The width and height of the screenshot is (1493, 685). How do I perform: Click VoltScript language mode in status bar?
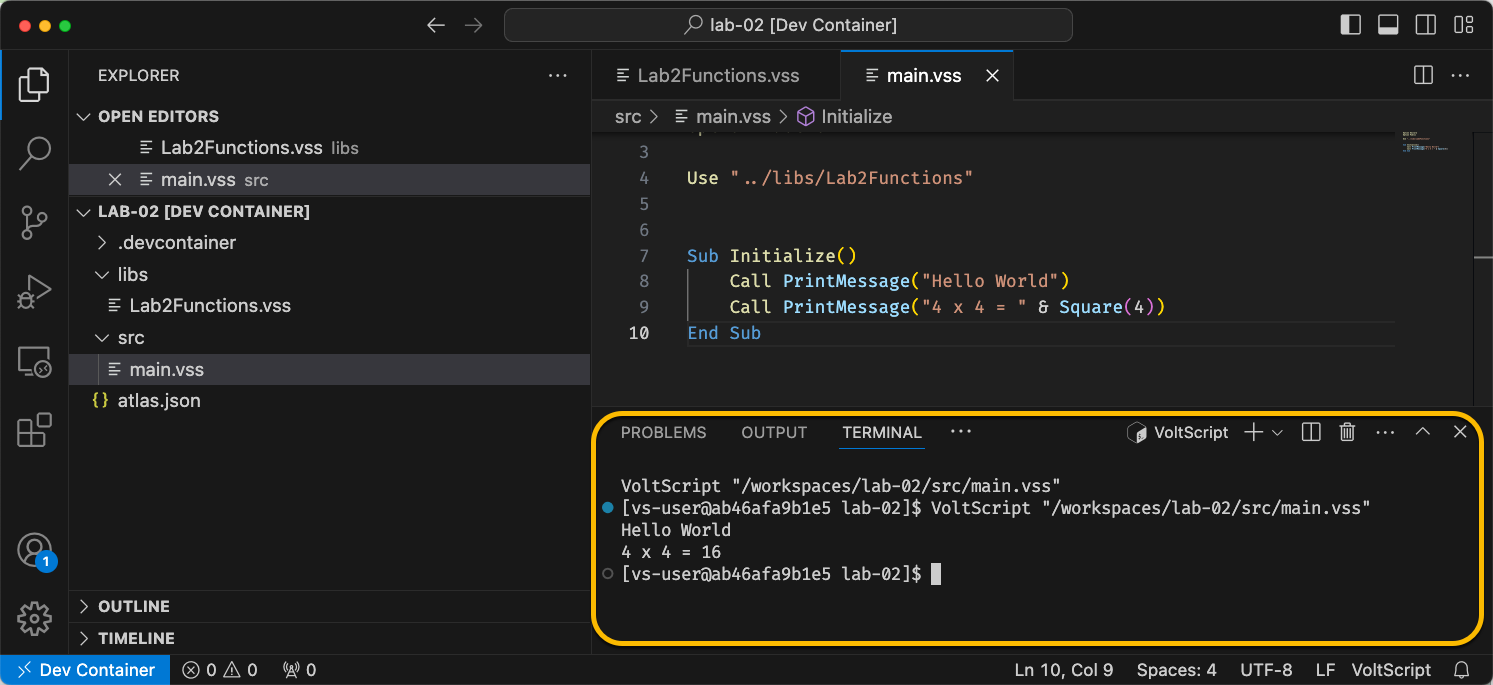pos(1391,670)
